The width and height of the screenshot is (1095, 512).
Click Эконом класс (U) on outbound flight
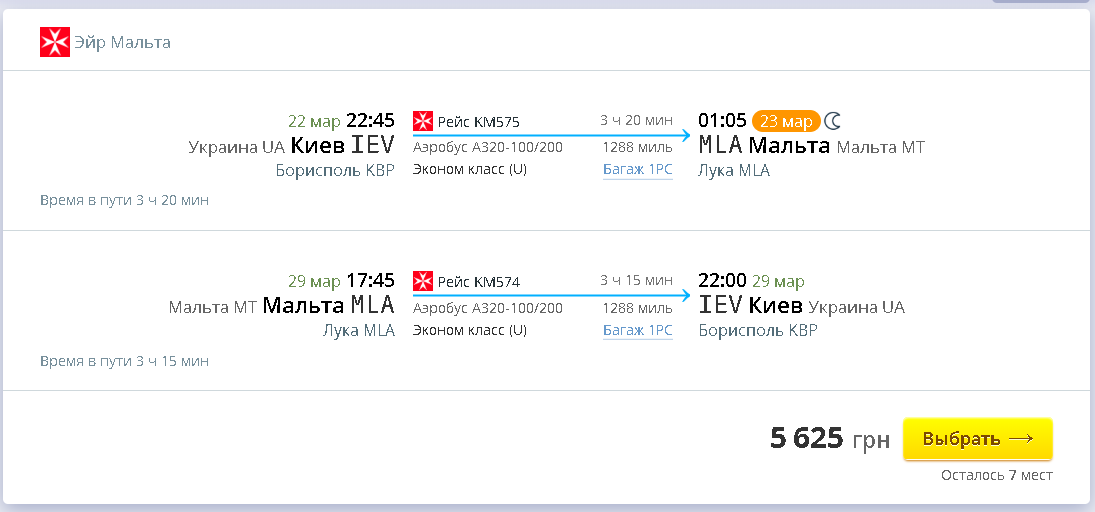click(469, 169)
